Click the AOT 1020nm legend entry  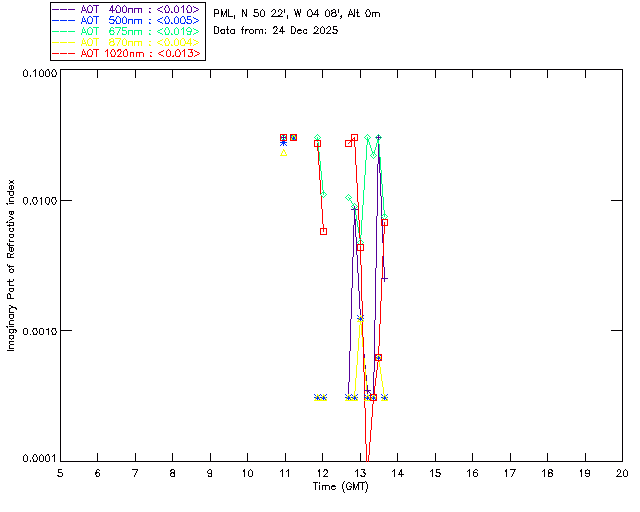[127, 53]
